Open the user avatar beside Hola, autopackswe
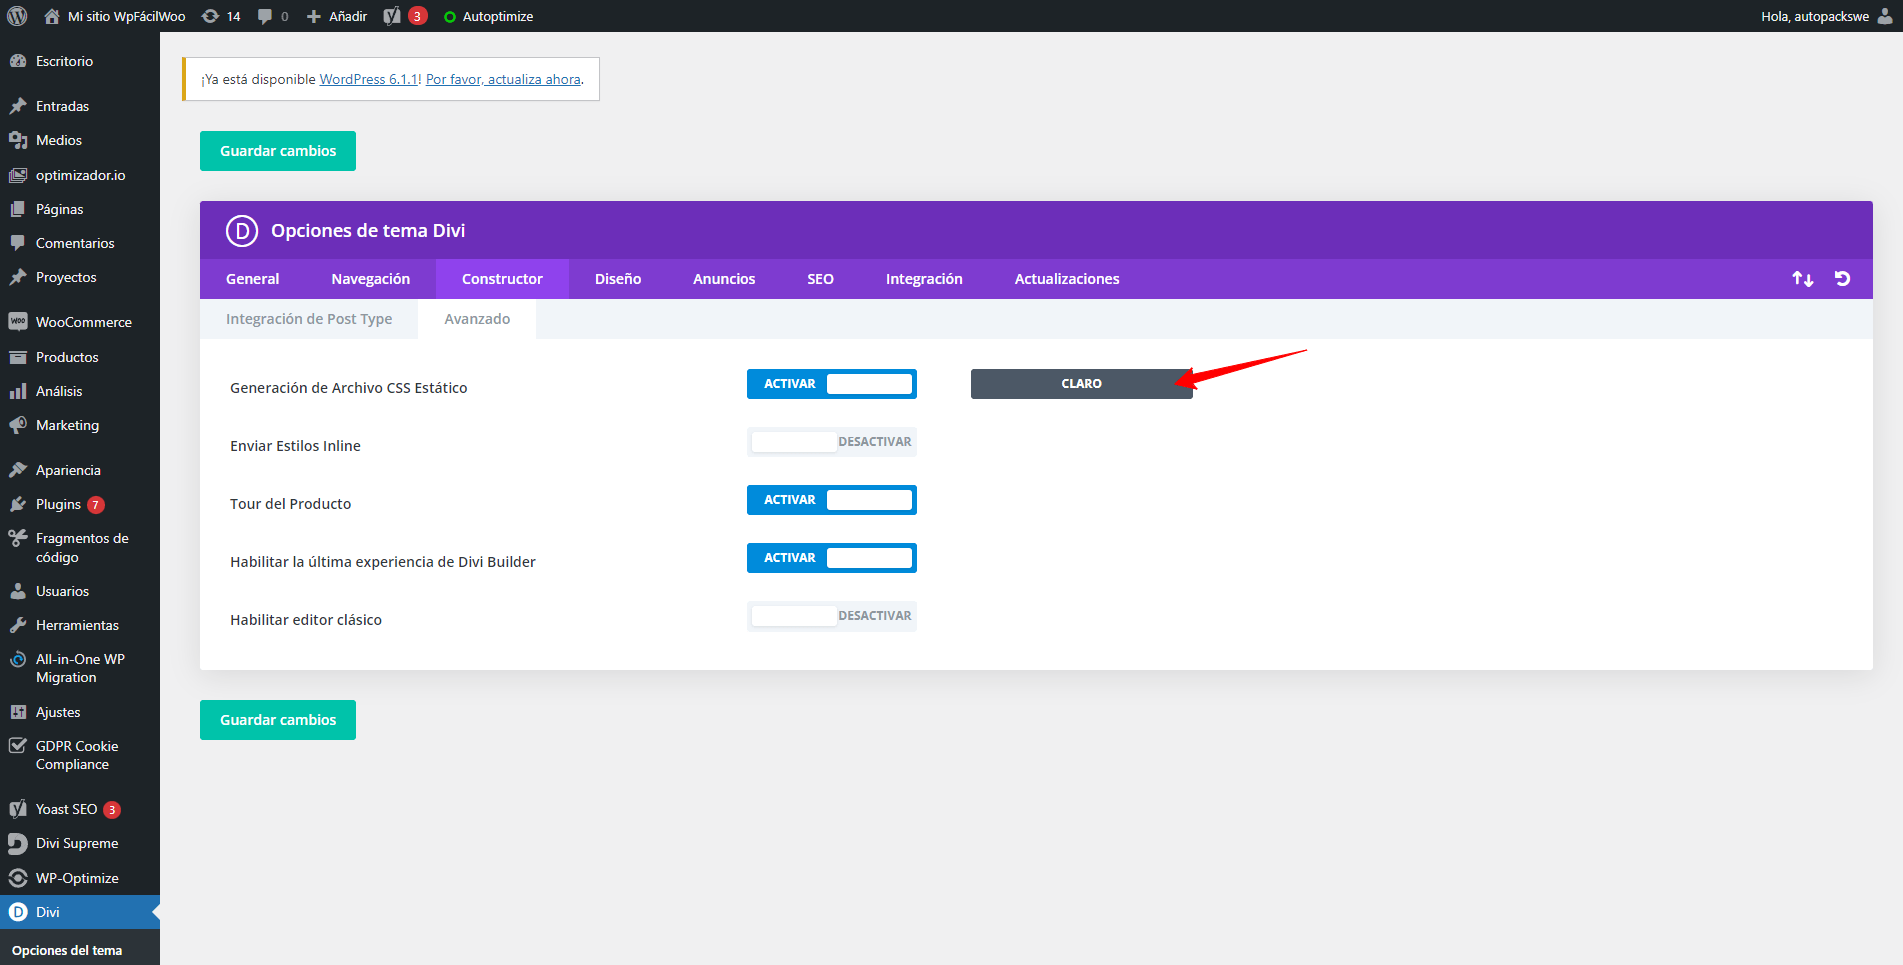The image size is (1903, 965). (1885, 16)
